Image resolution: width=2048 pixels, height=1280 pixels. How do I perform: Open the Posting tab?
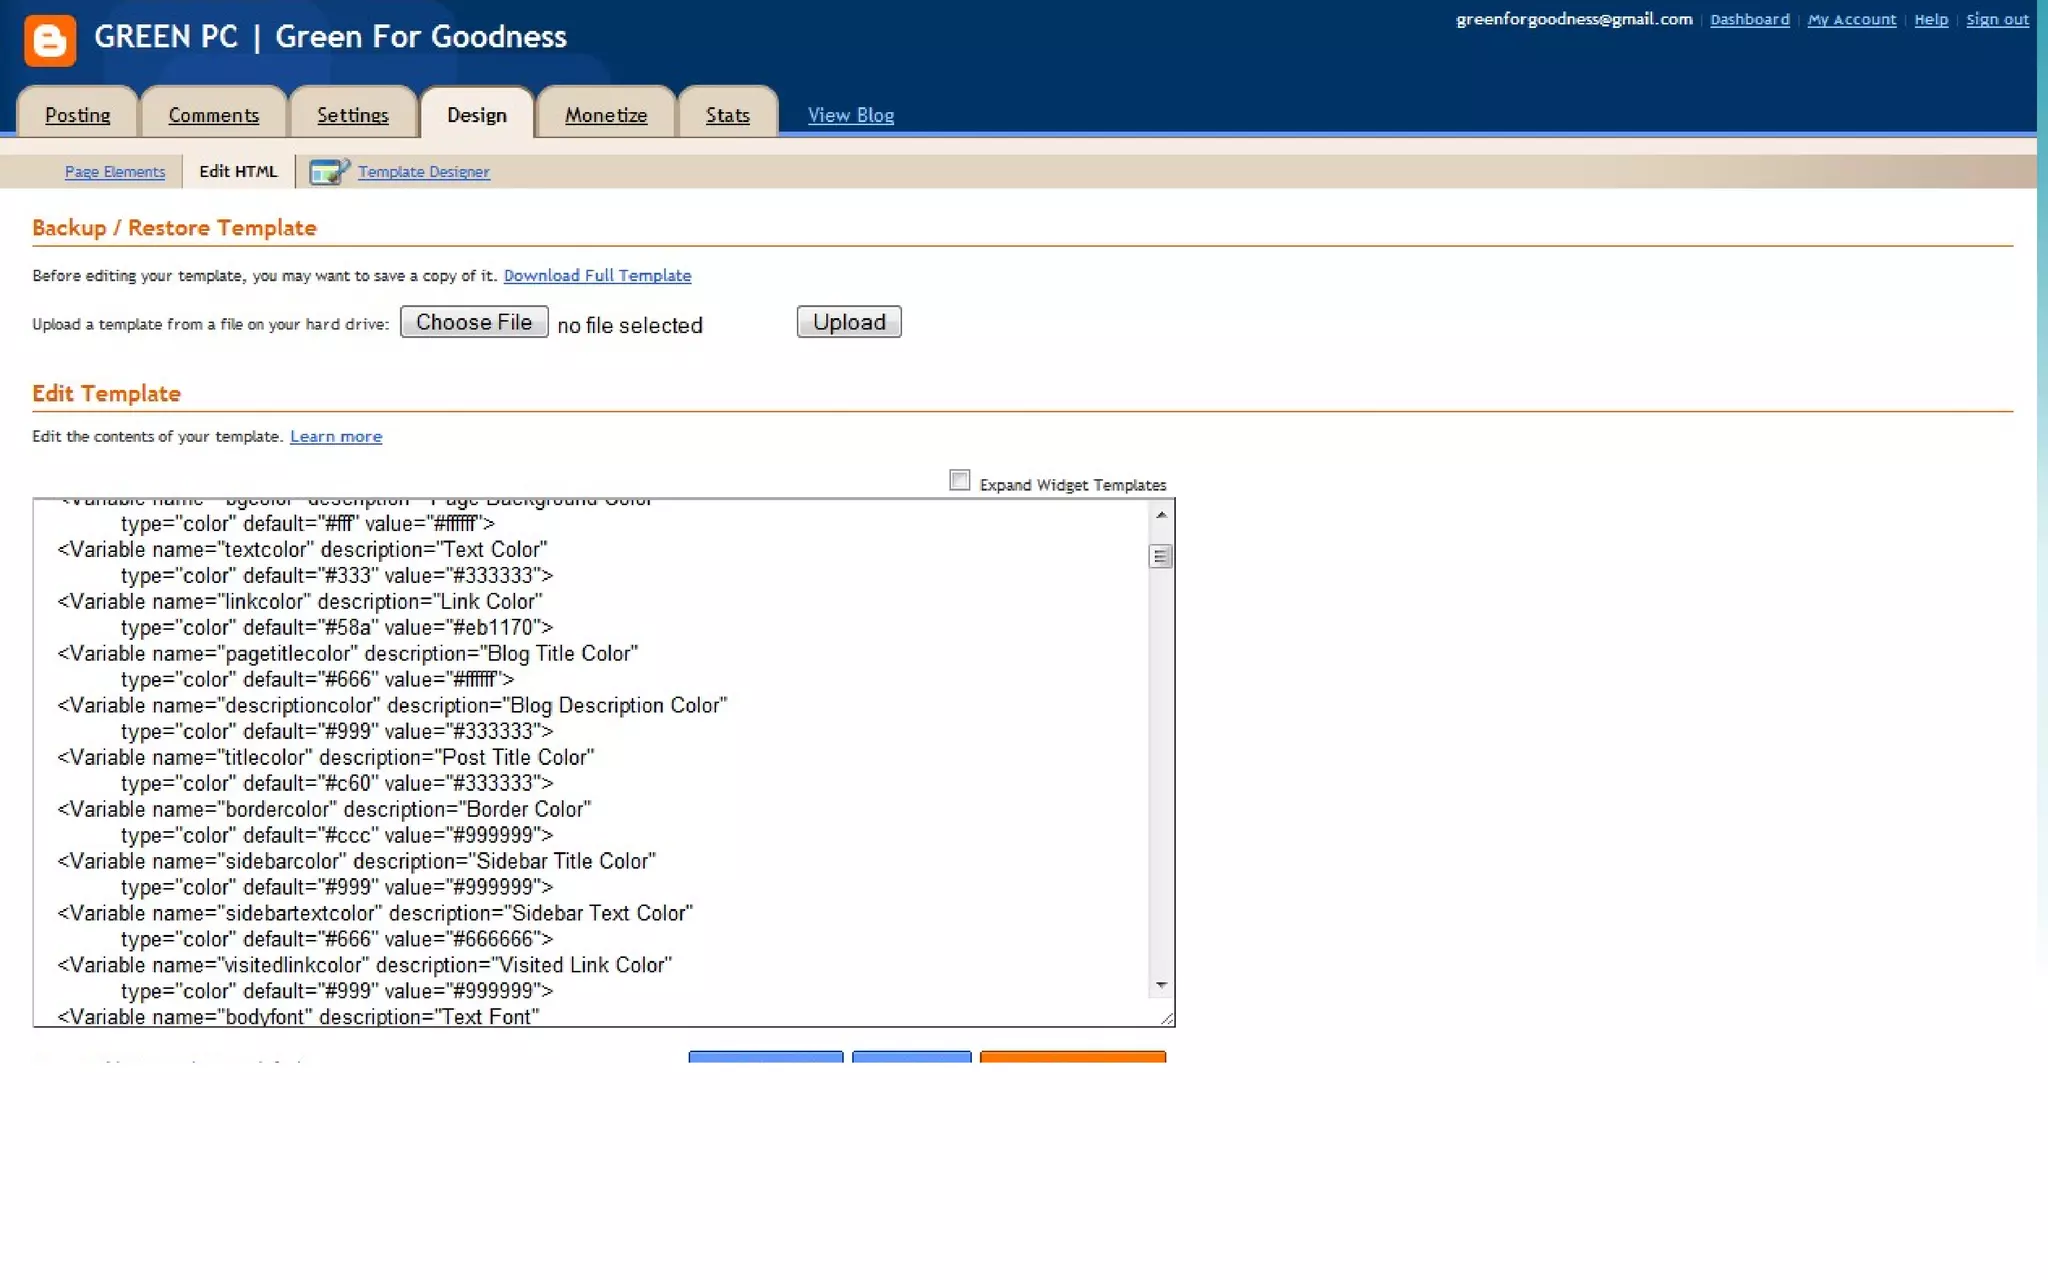(78, 115)
